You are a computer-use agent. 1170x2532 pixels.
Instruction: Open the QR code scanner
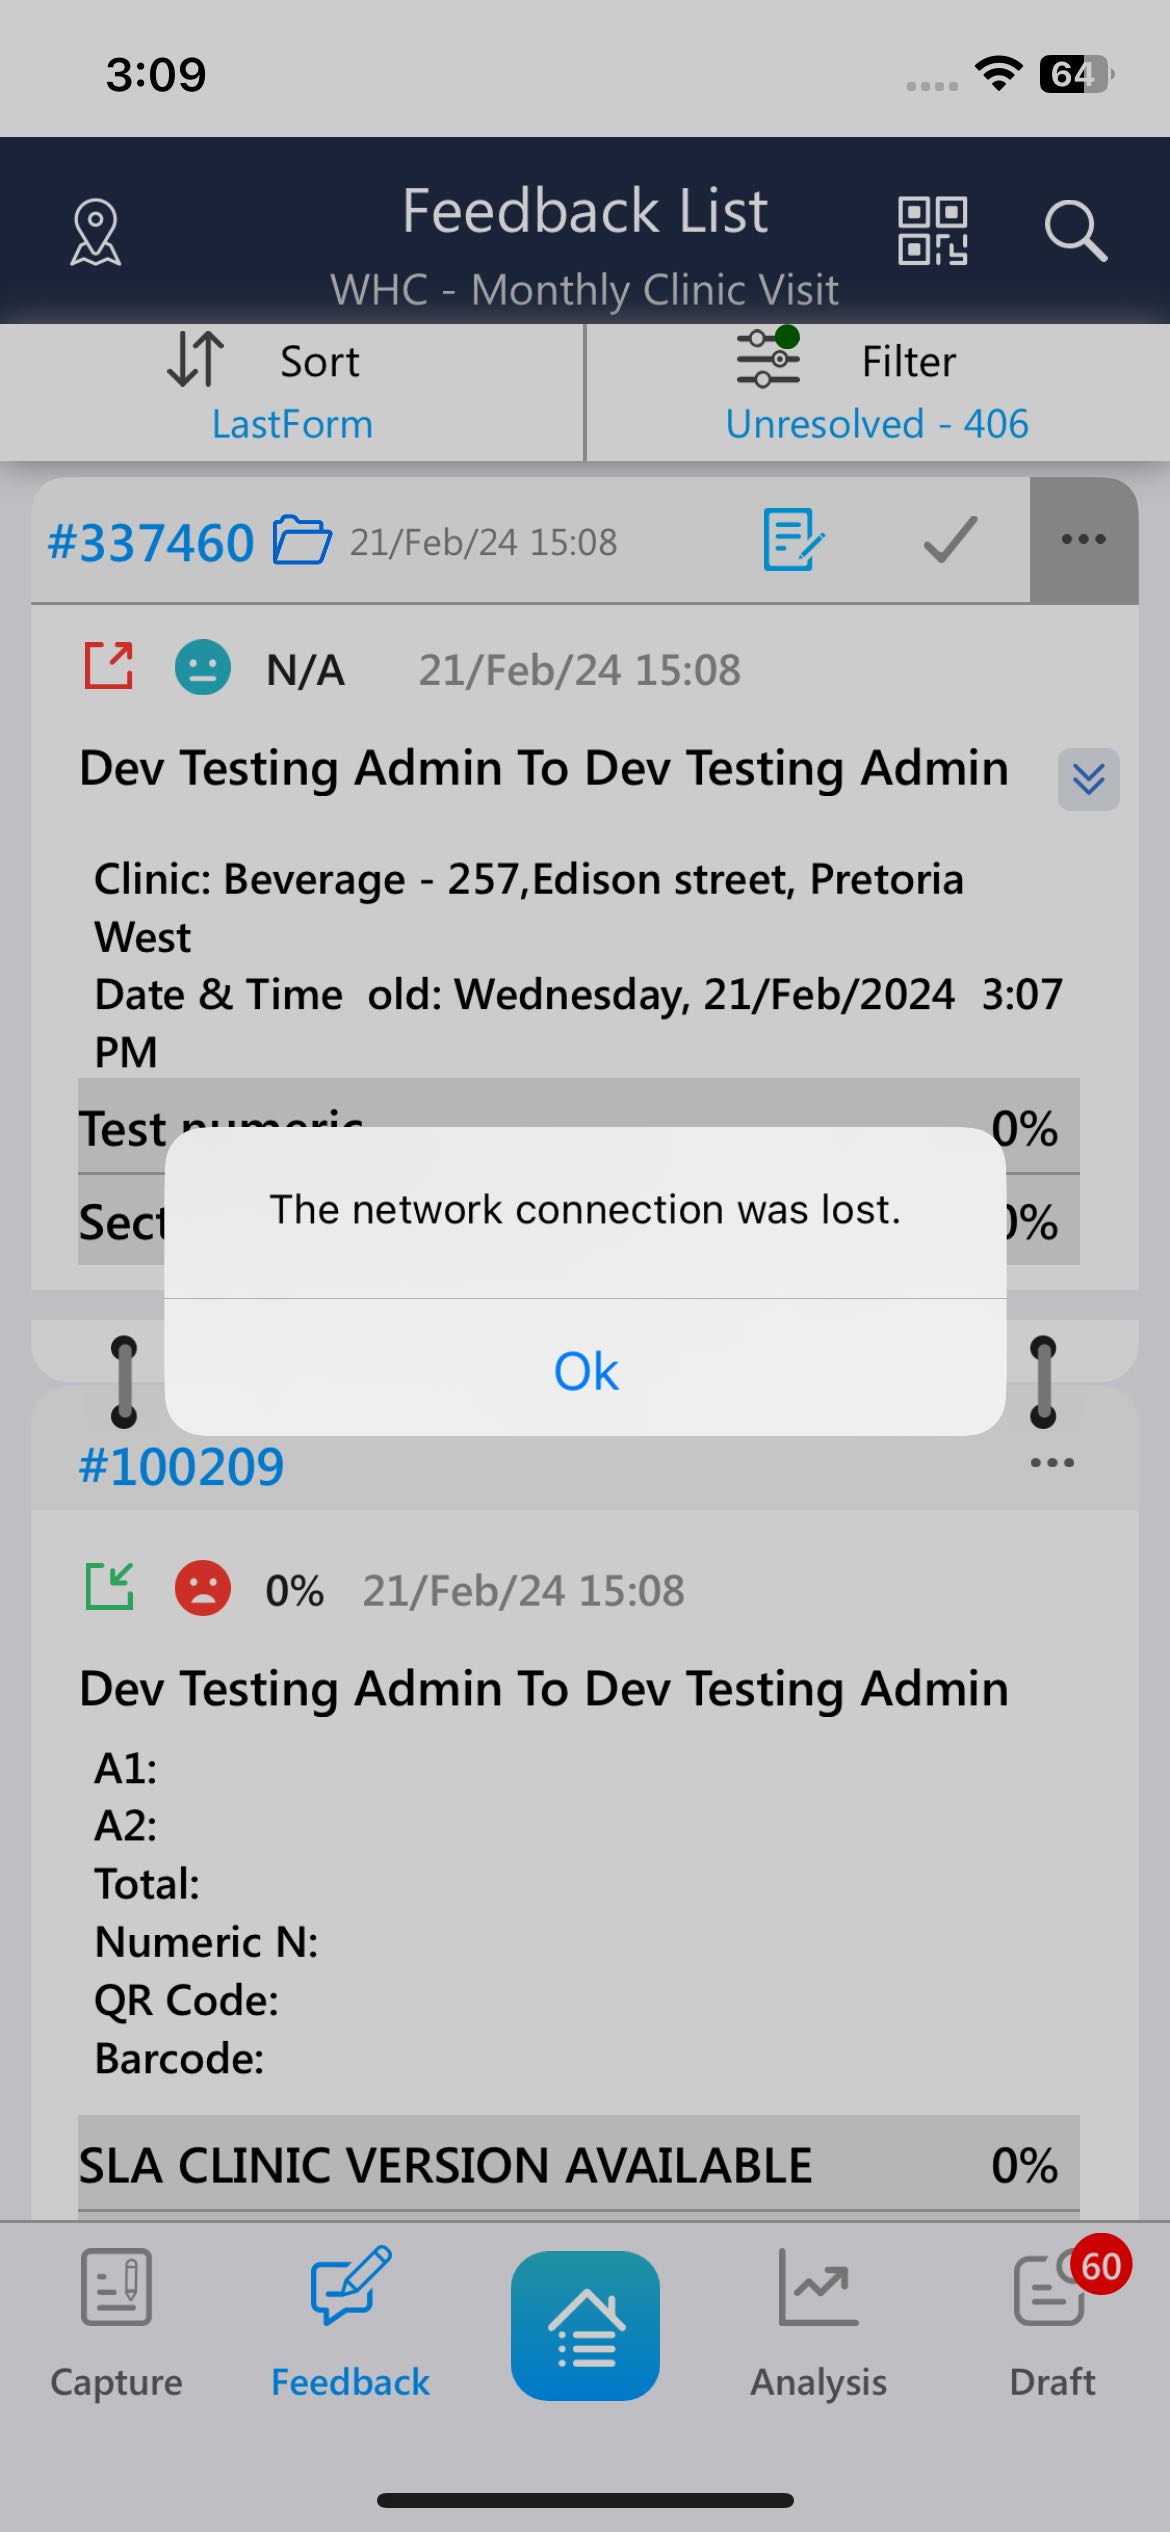[932, 231]
